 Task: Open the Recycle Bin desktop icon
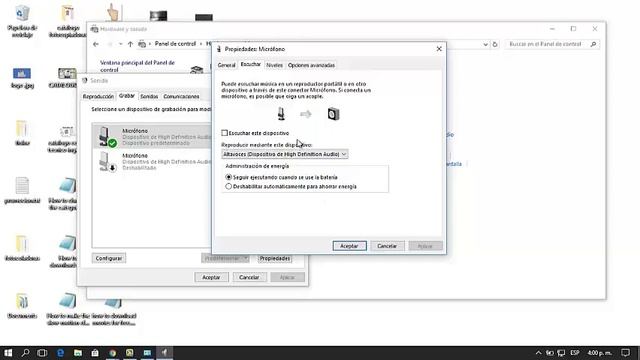click(x=22, y=20)
